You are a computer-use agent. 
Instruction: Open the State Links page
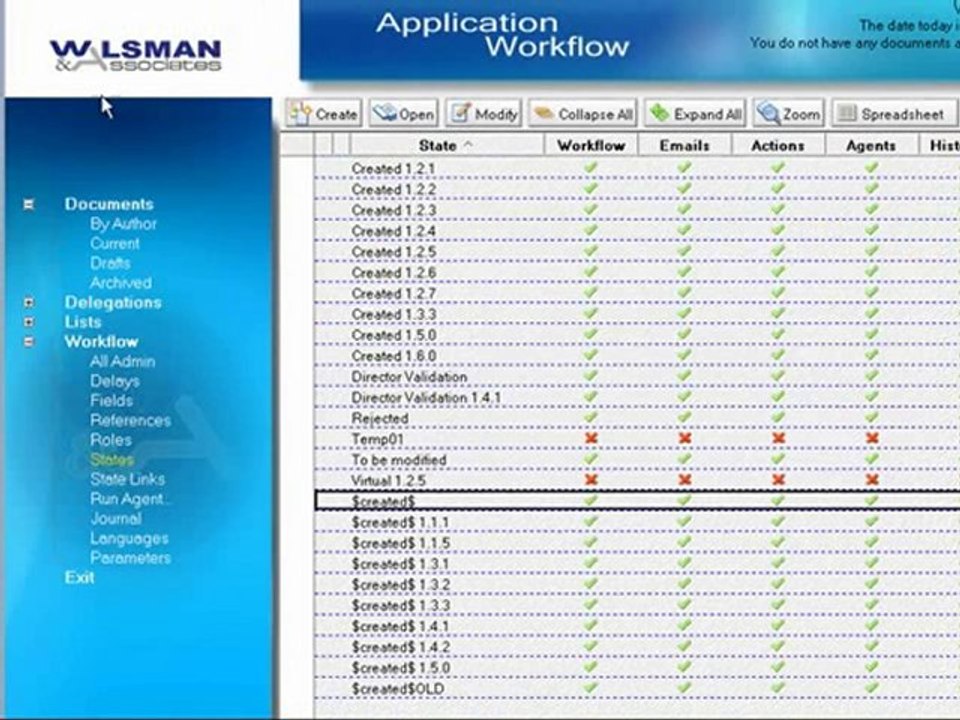point(127,479)
